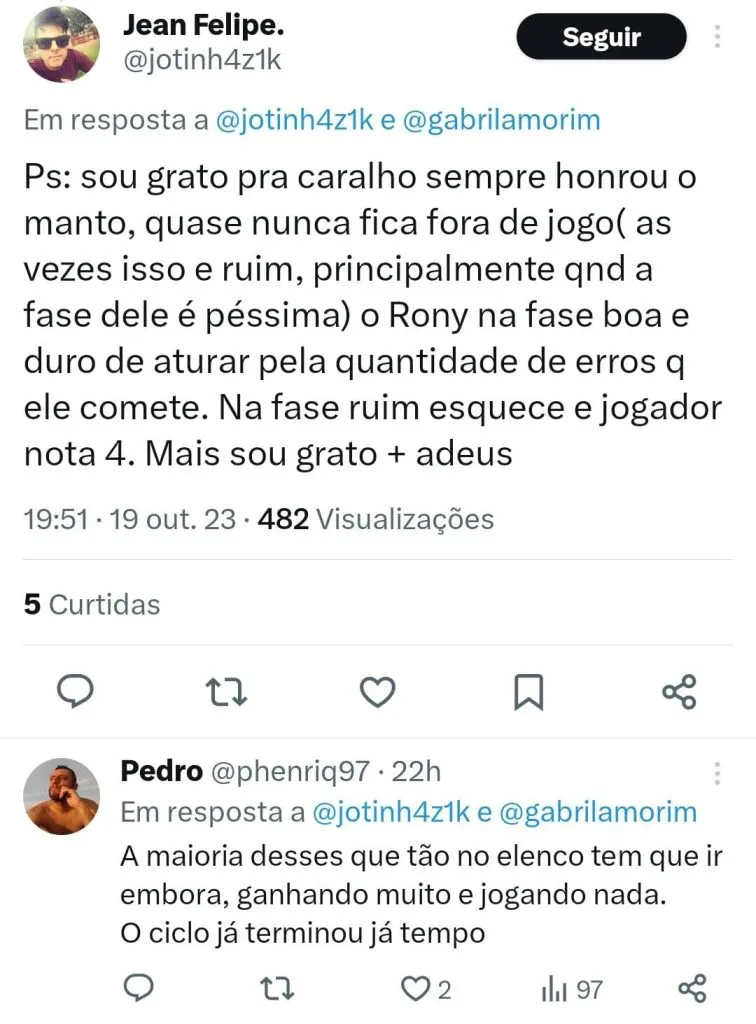Follow Jean Felipe with Seguir button
Image resolution: width=756 pixels, height=1024 pixels.
pos(601,38)
